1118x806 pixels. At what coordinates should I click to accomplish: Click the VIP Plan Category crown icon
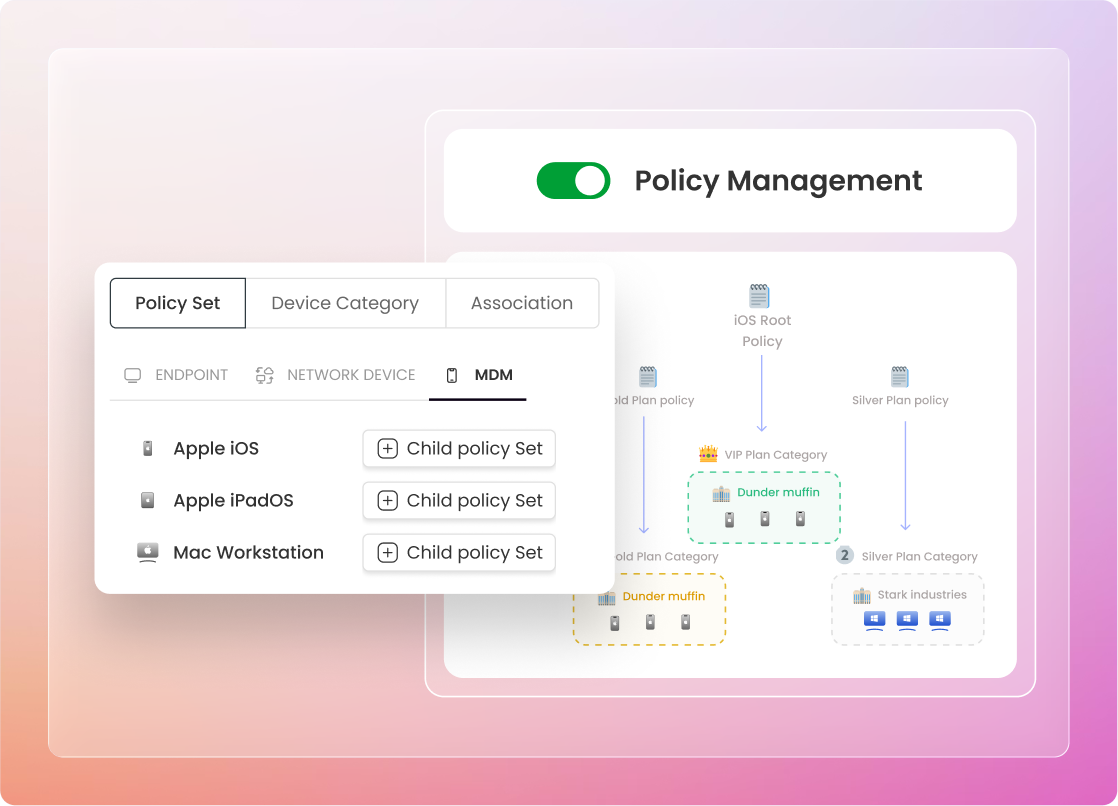pos(708,454)
